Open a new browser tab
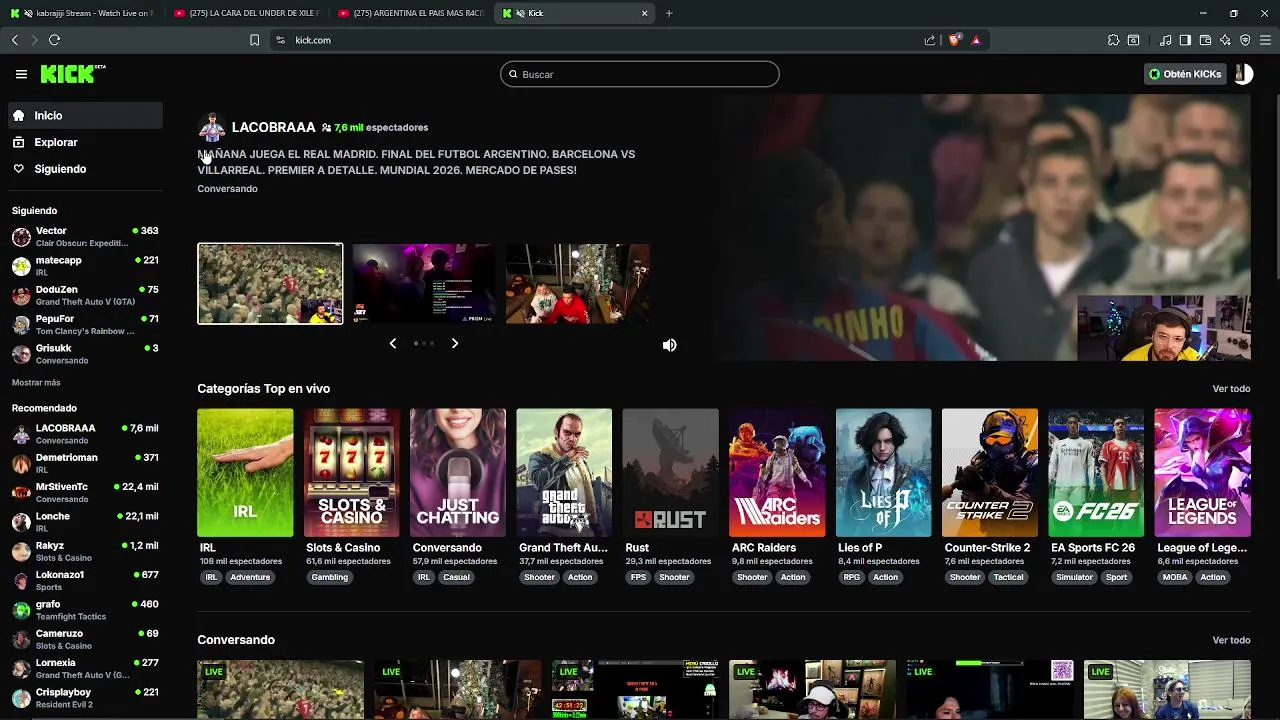Viewport: 1280px width, 720px height. click(x=669, y=13)
